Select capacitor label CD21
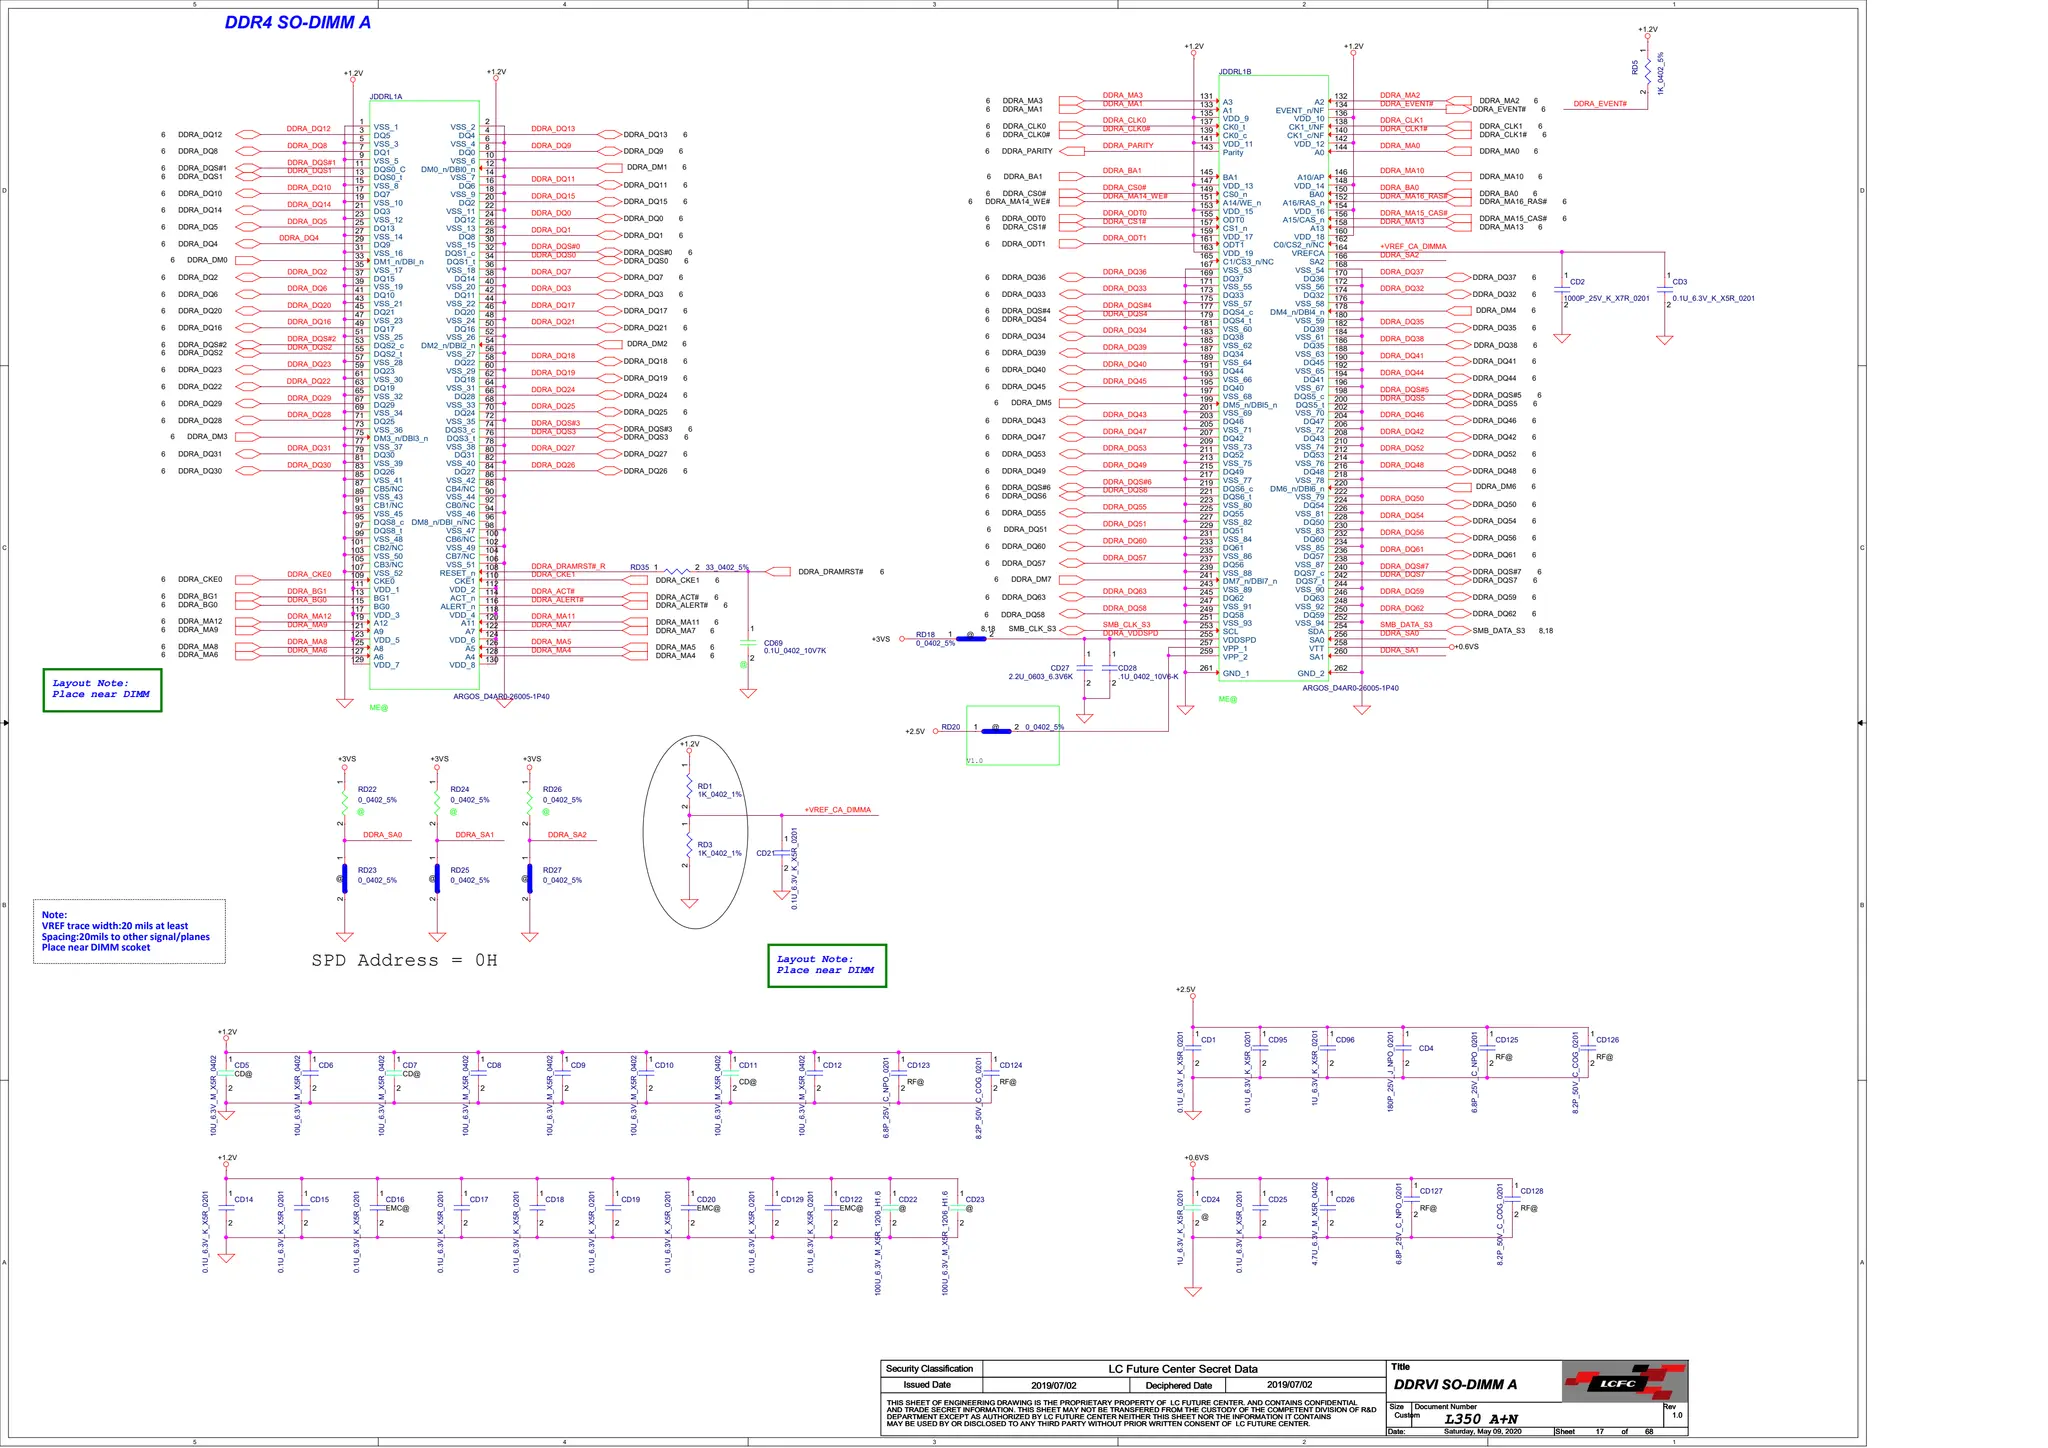This screenshot has width=2048, height=1448. coord(765,853)
